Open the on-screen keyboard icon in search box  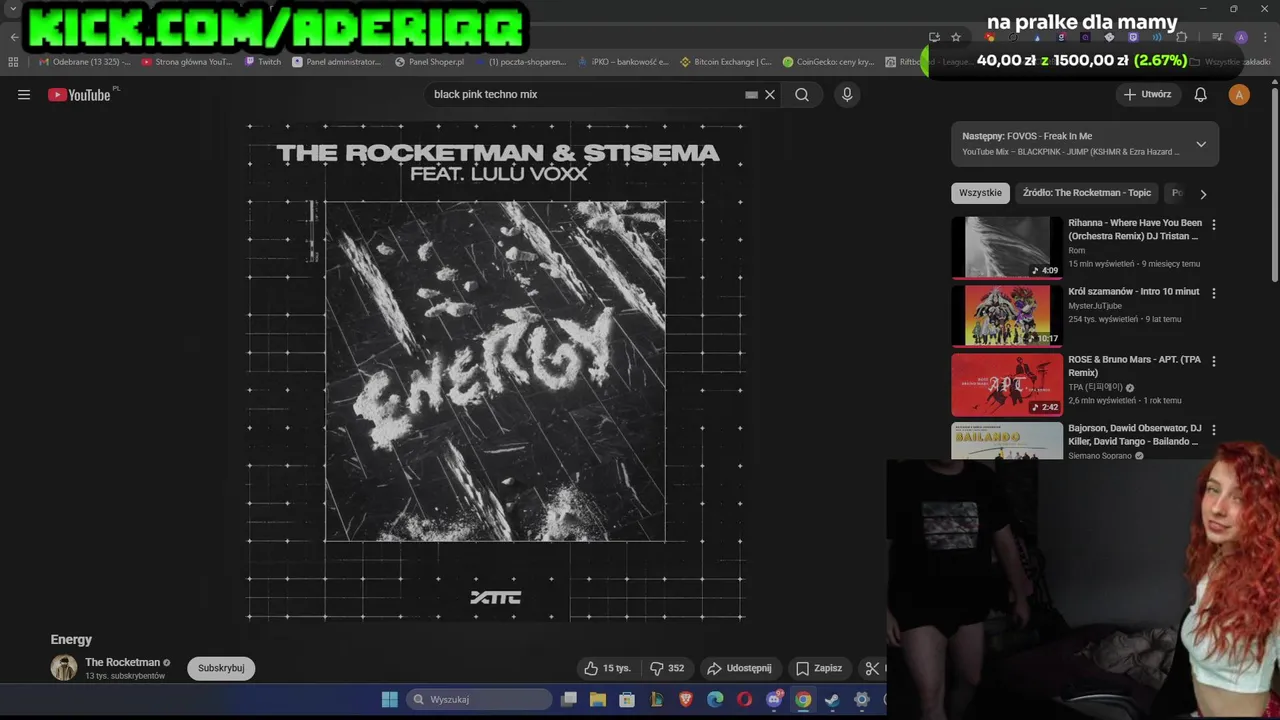[x=751, y=95]
